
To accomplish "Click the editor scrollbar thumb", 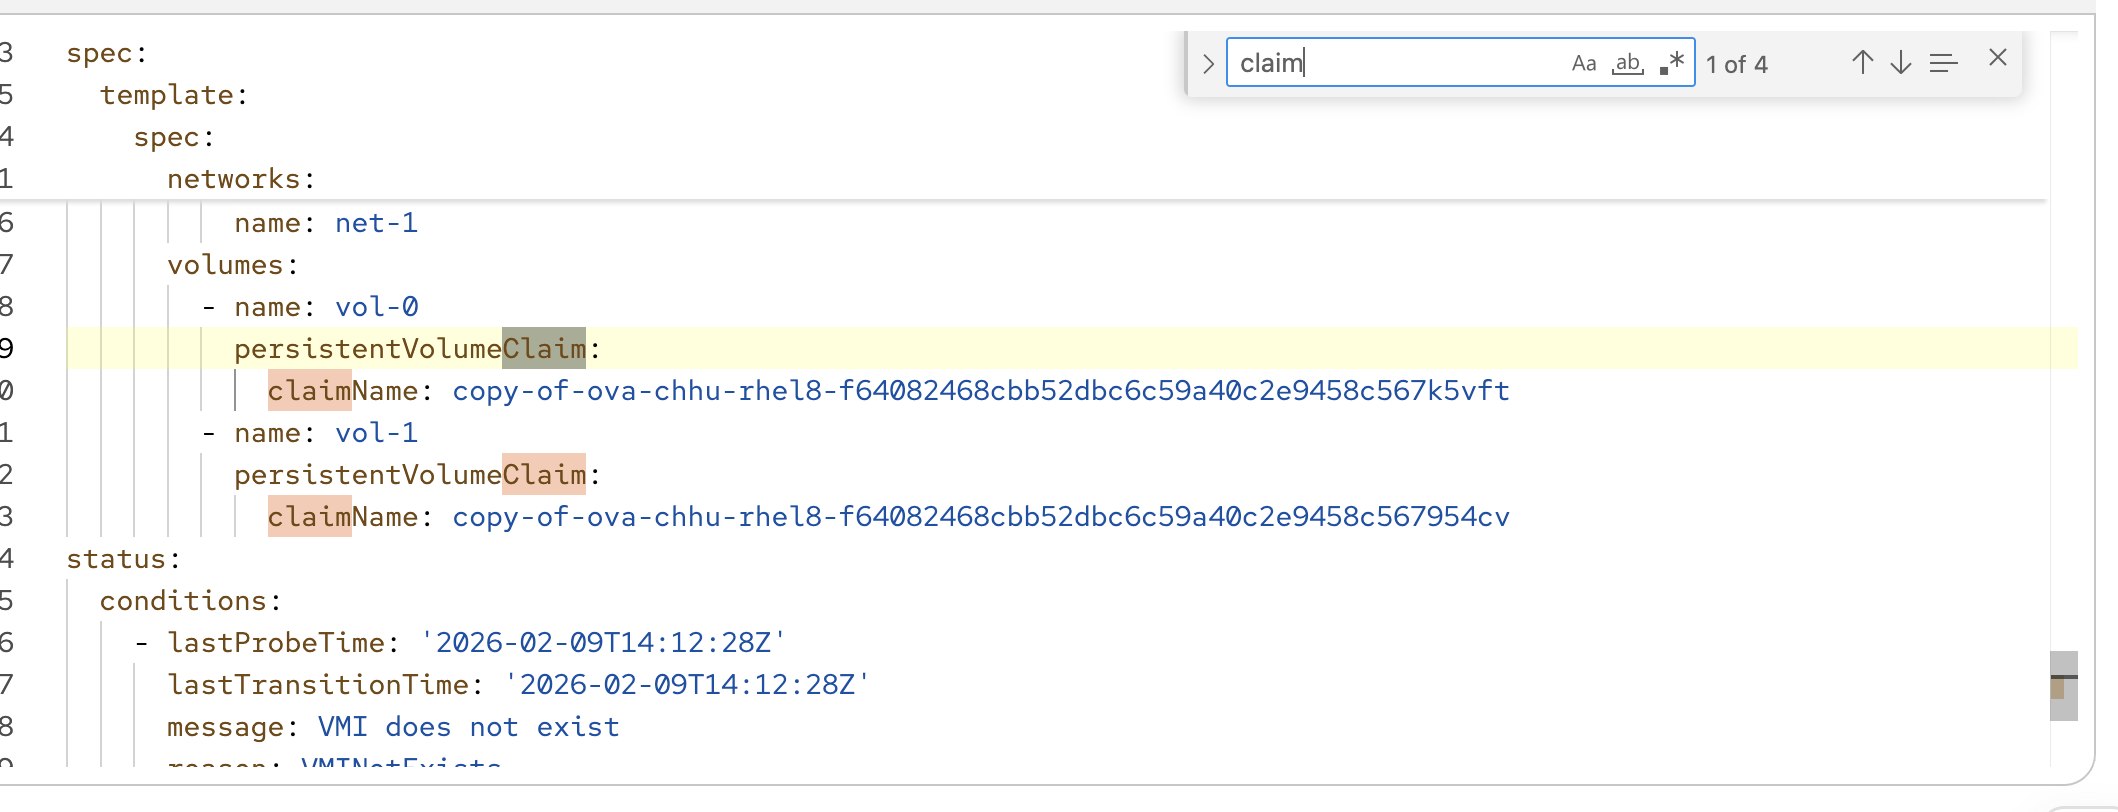I will pyautogui.click(x=2063, y=685).
